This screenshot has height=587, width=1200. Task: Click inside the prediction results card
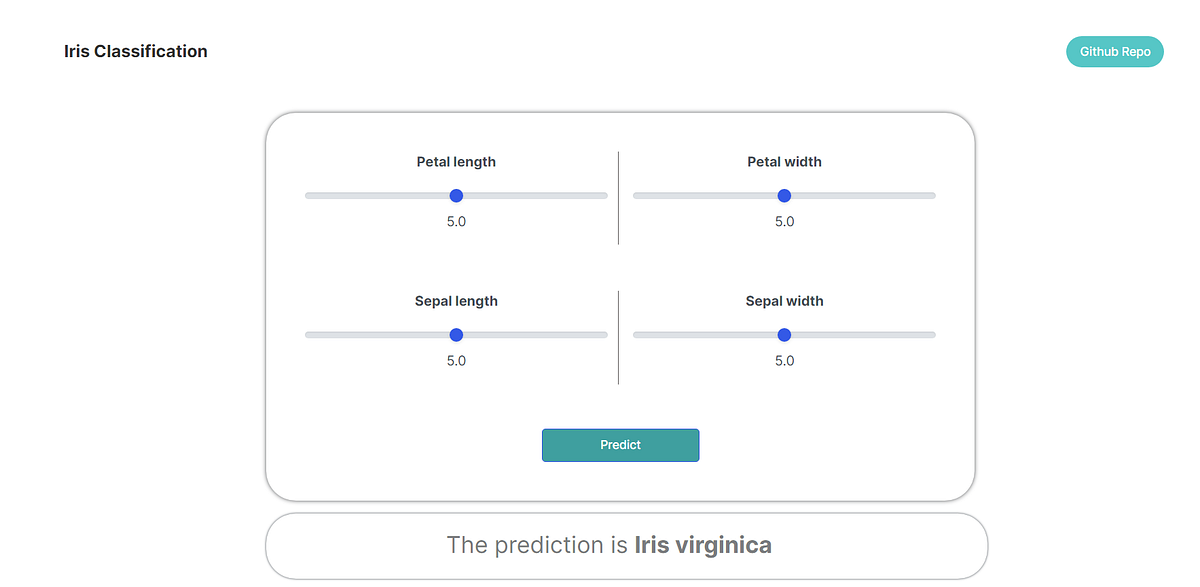pos(626,546)
